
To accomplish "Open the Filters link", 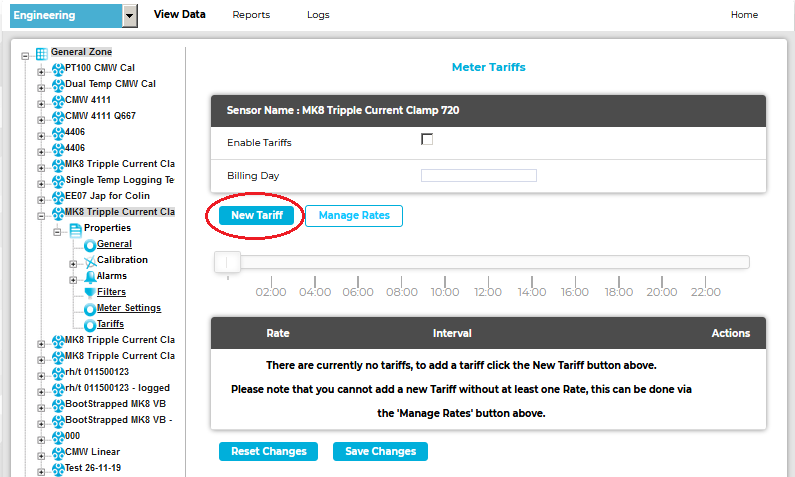I will (111, 292).
